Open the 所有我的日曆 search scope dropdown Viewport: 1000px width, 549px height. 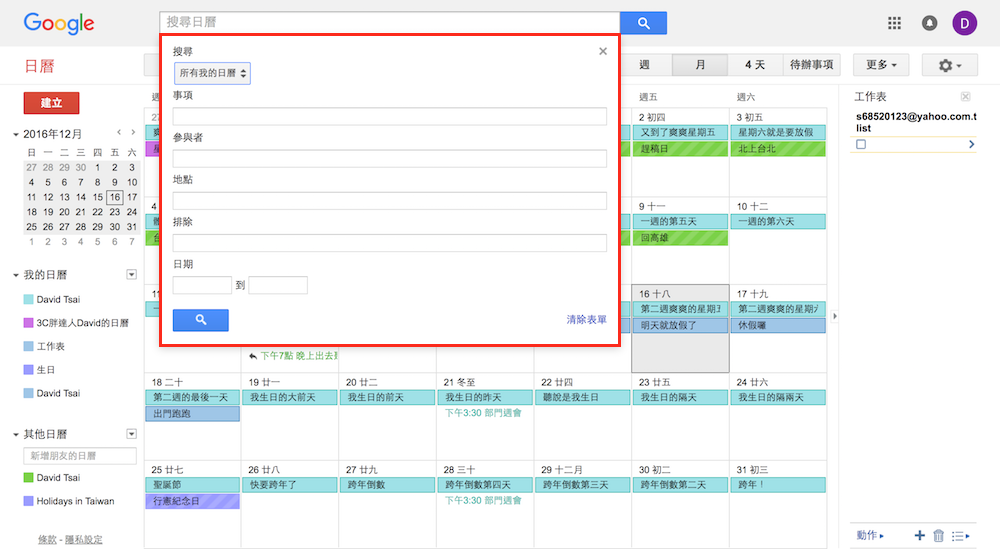[213, 74]
